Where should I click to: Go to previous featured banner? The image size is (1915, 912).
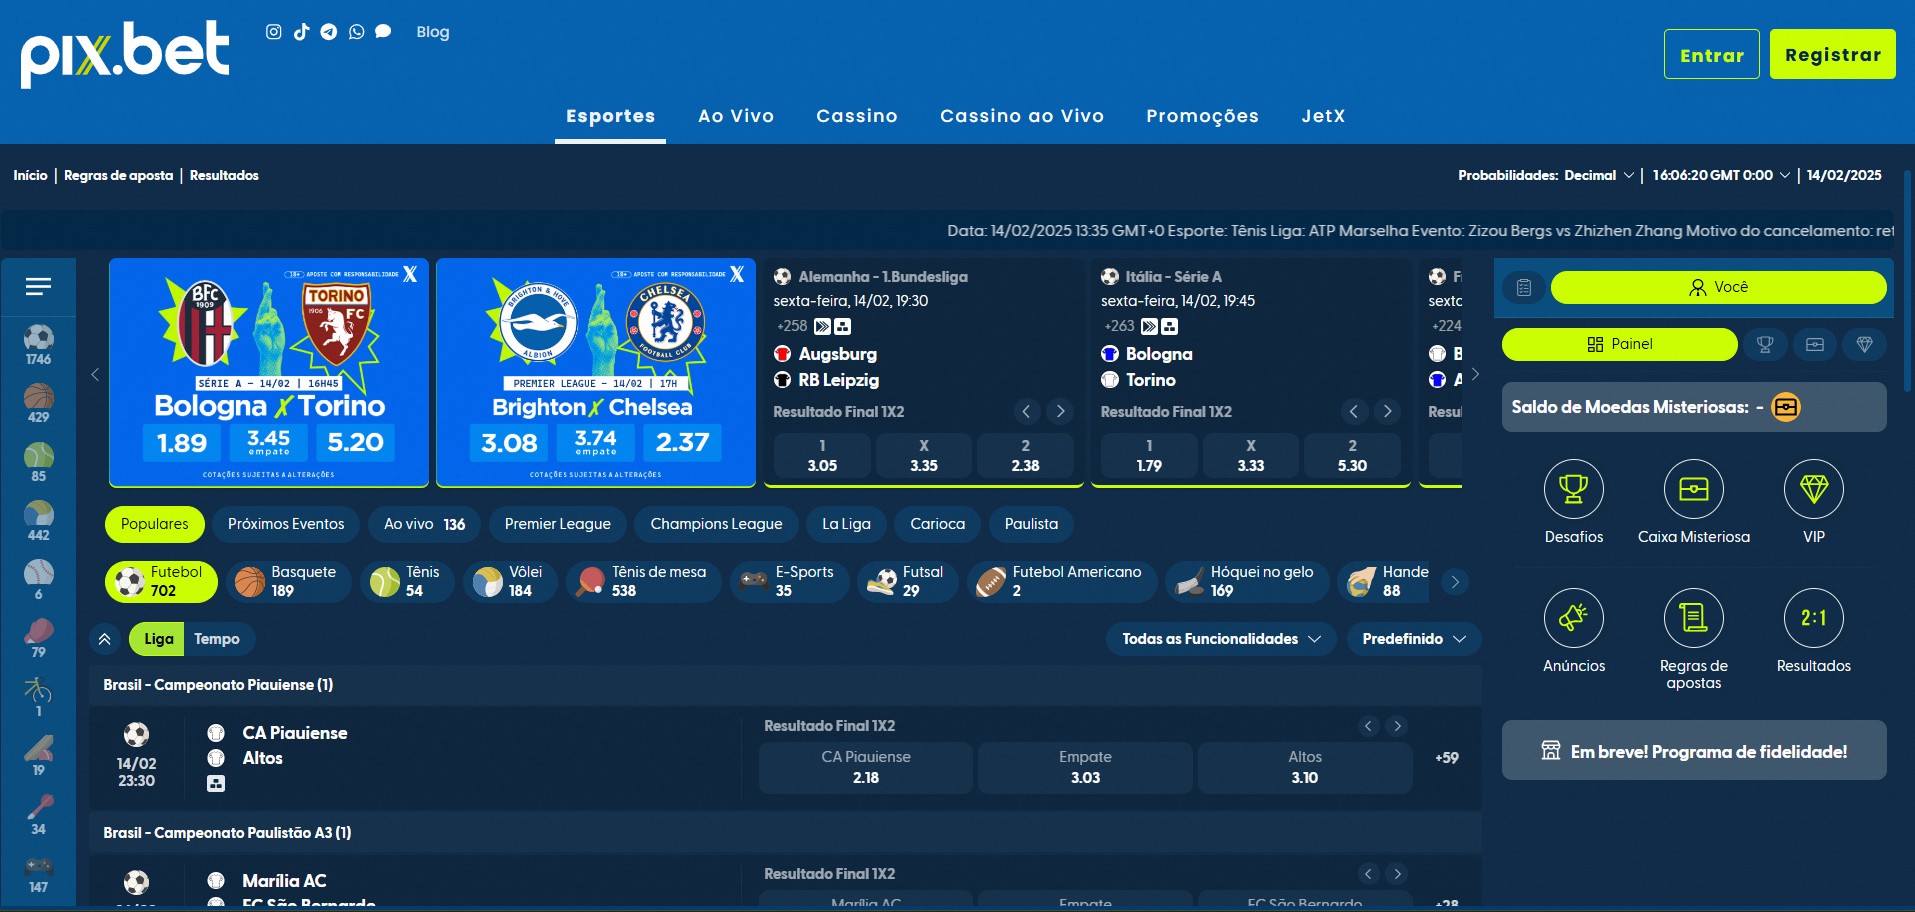pos(95,375)
